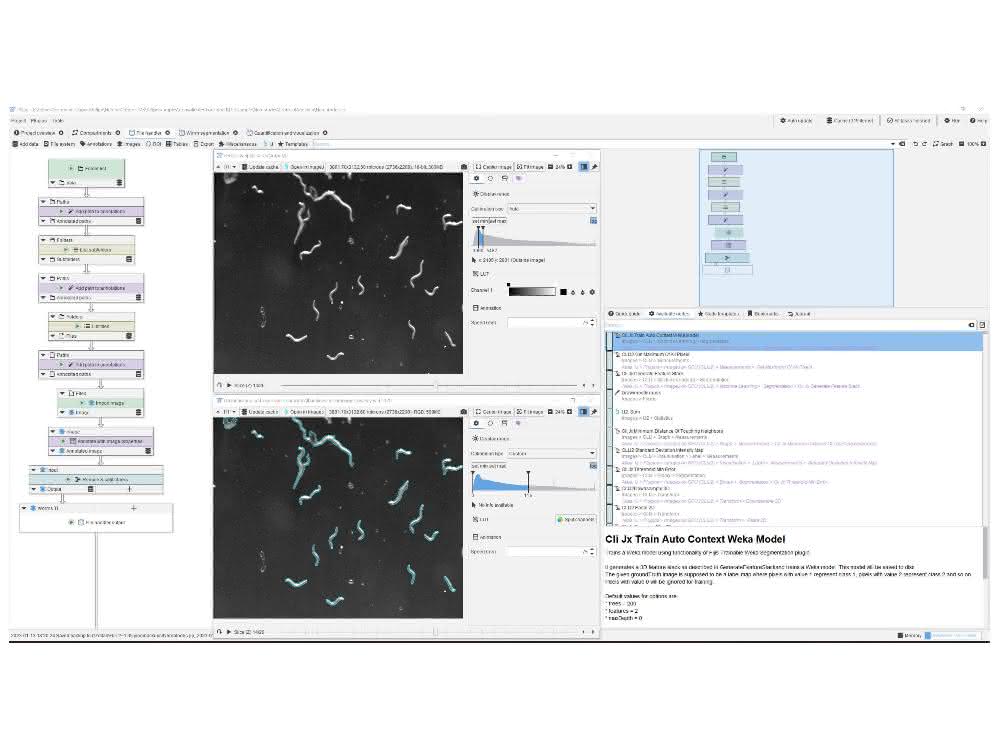This screenshot has height=750, width=1000.
Task: Open the Plugins menu
Action: tap(38, 121)
